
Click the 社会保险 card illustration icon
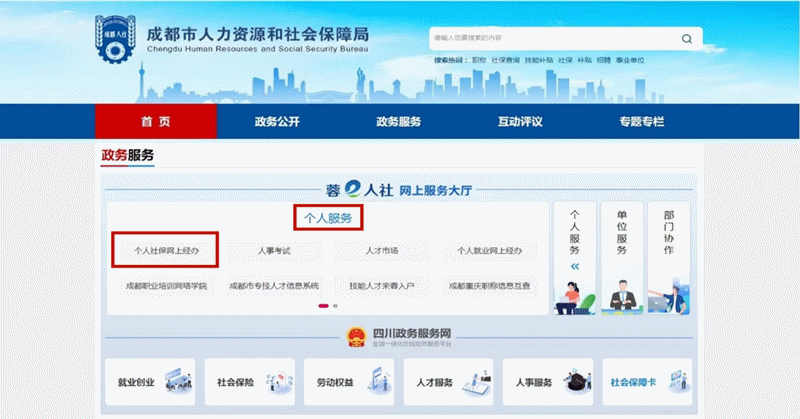[x=279, y=382]
